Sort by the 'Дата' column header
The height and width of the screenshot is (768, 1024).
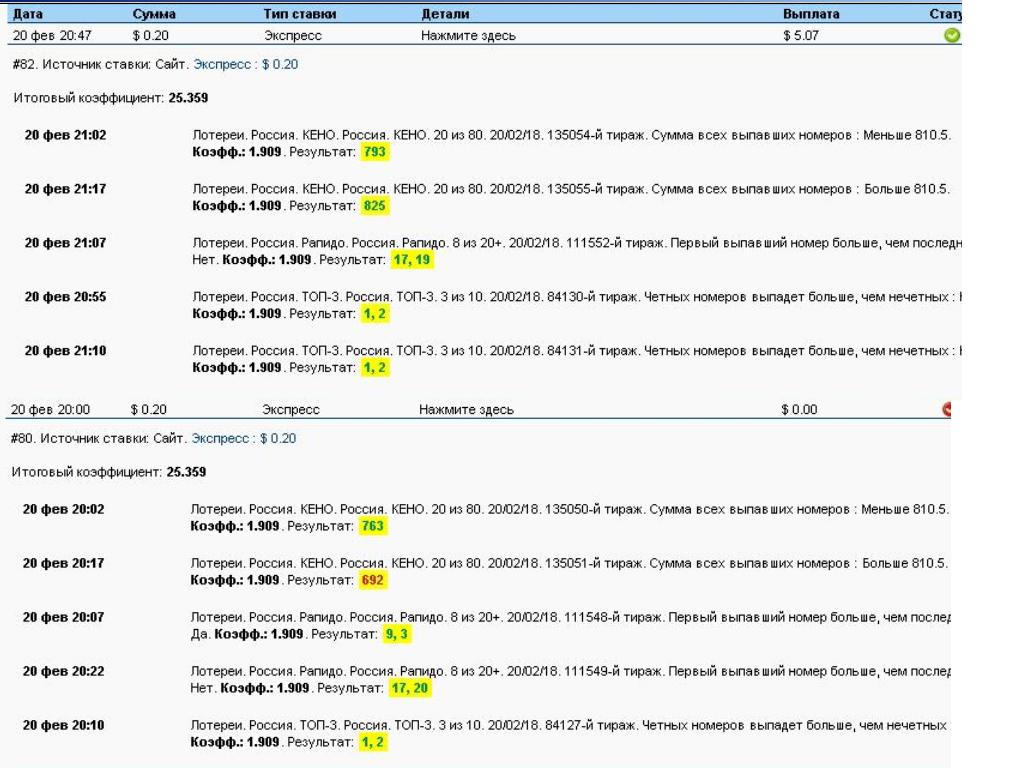point(28,14)
